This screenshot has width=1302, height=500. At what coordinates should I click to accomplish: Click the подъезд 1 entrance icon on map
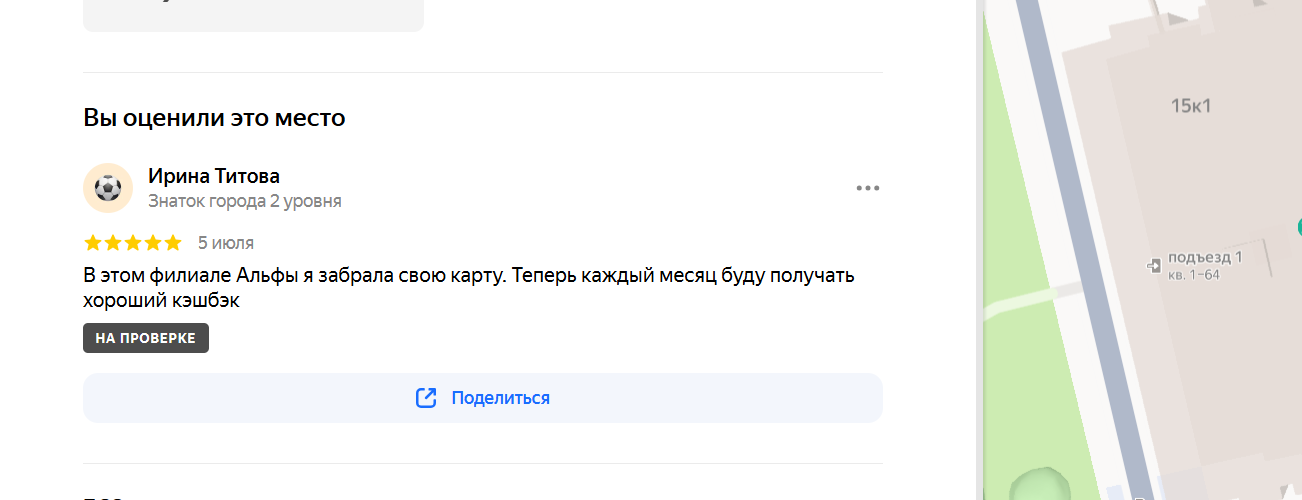pos(1155,265)
